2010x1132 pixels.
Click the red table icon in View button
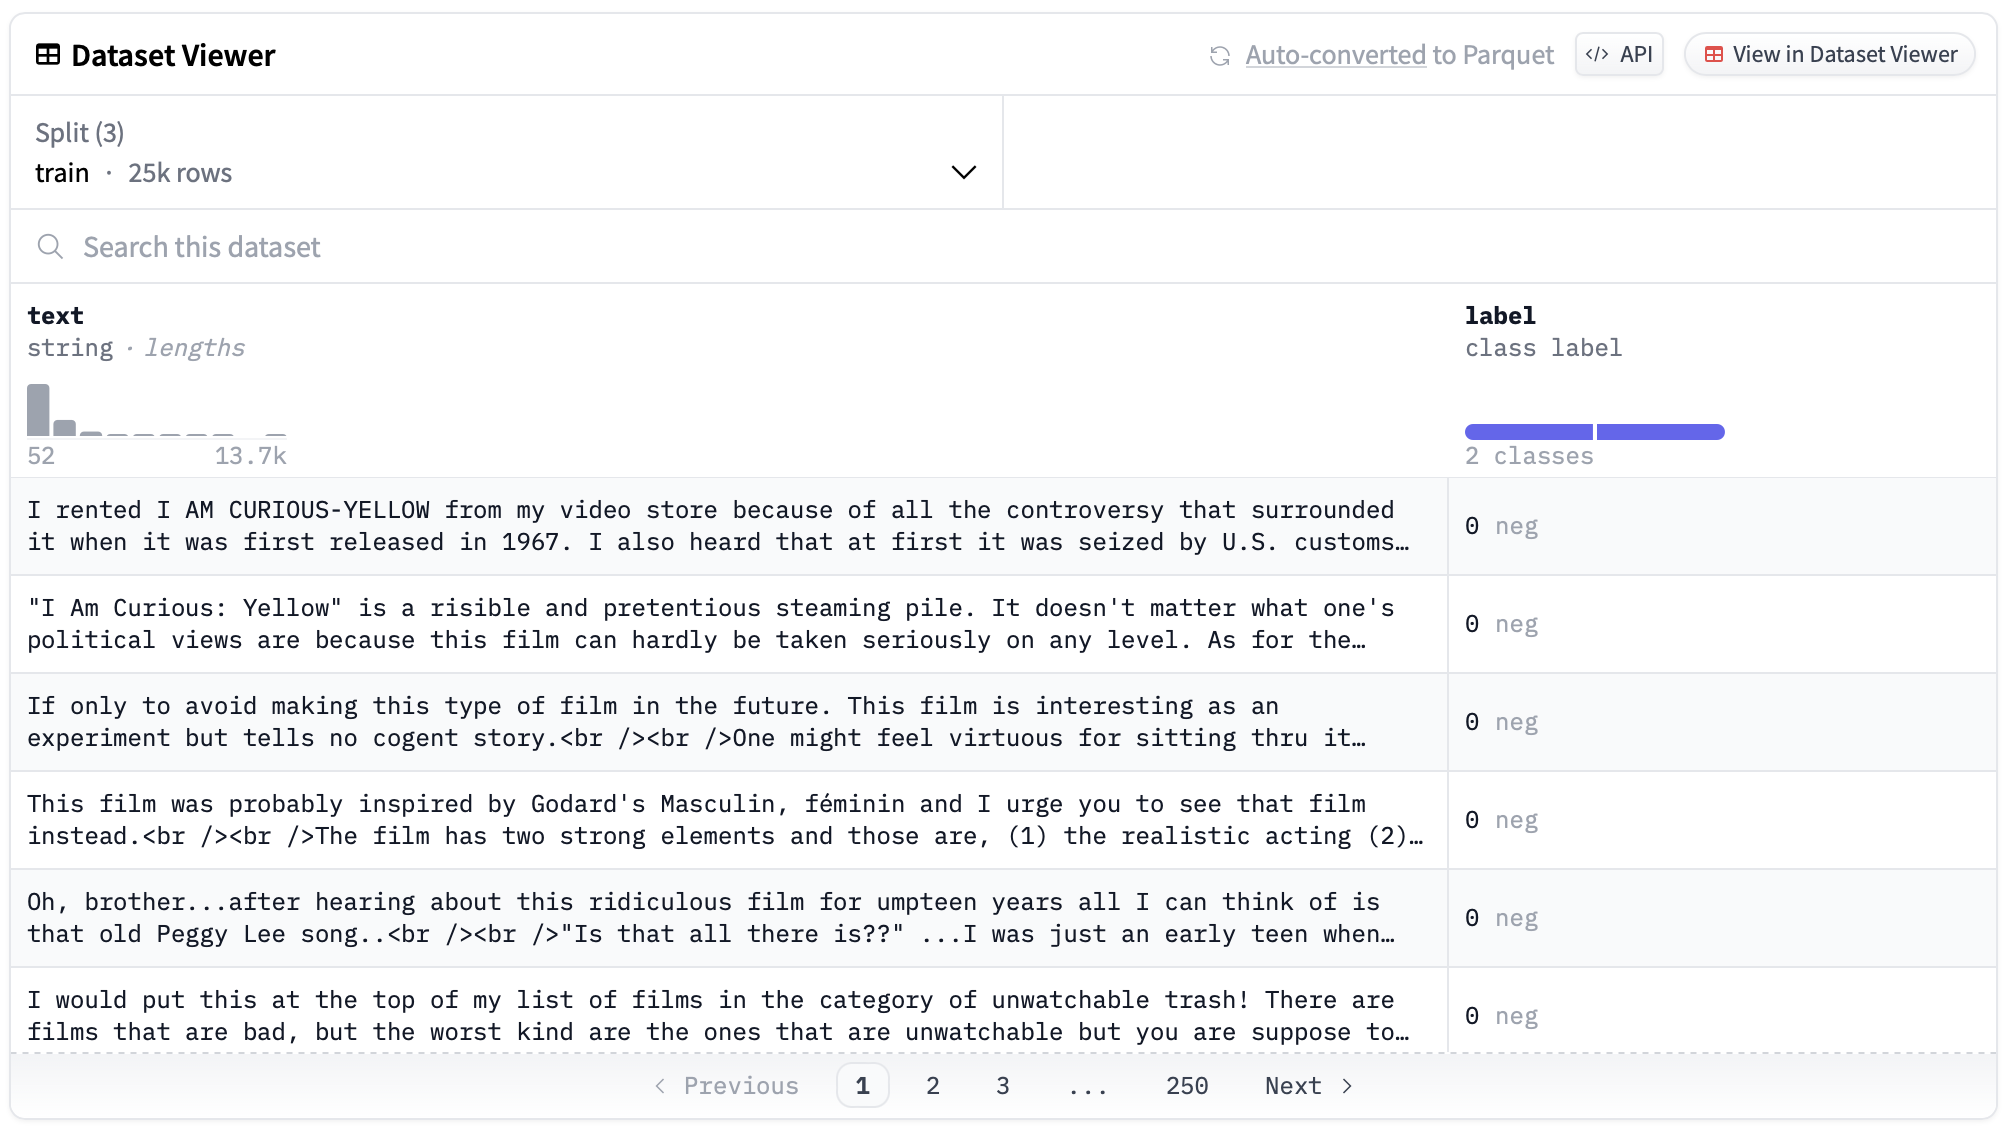(x=1714, y=55)
